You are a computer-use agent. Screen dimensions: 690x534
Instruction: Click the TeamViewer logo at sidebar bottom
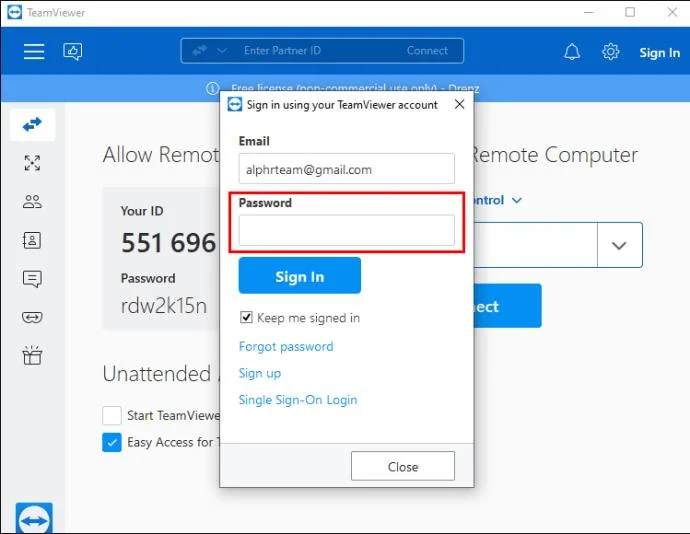point(34,518)
